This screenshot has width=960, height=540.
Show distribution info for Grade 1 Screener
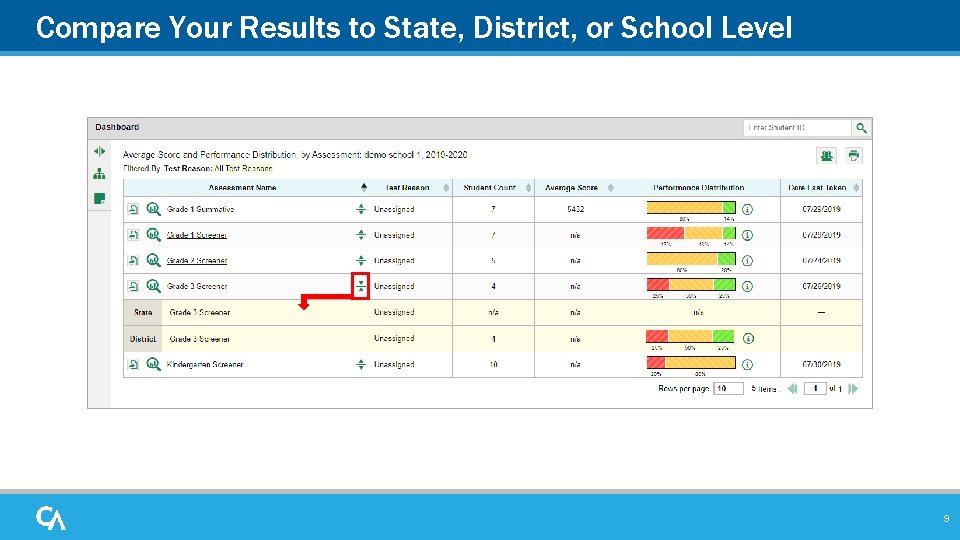point(748,235)
